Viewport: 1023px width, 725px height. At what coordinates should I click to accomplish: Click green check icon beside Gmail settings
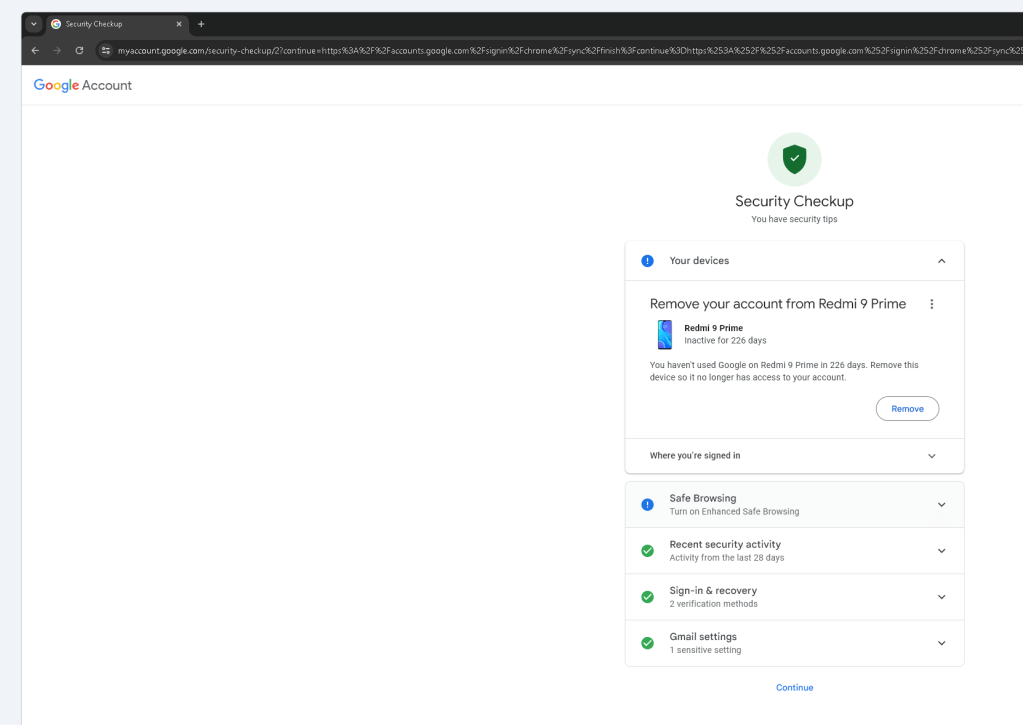[647, 643]
